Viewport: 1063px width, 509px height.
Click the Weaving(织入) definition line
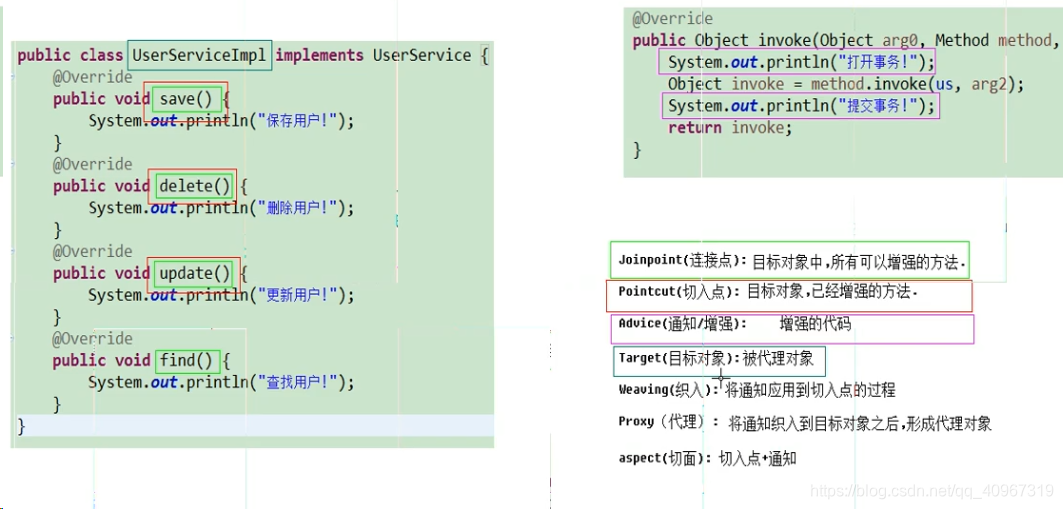click(x=757, y=390)
